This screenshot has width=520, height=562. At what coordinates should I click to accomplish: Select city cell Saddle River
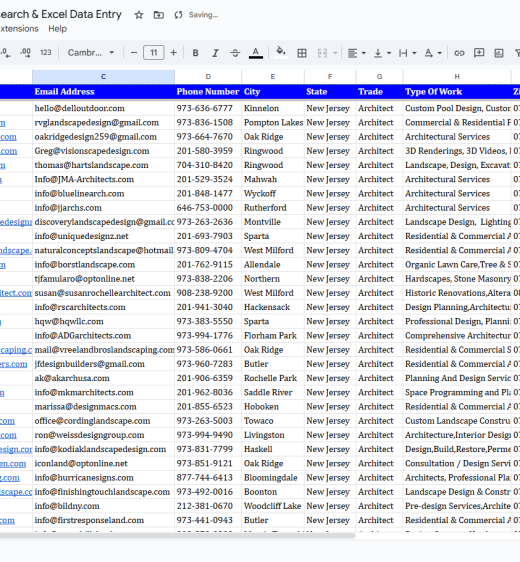(x=273, y=392)
